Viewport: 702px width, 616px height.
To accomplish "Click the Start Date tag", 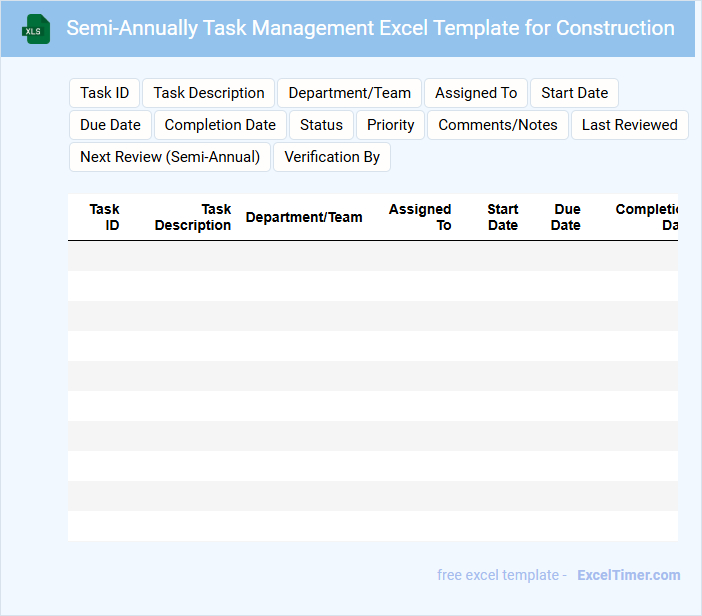I will pos(575,93).
